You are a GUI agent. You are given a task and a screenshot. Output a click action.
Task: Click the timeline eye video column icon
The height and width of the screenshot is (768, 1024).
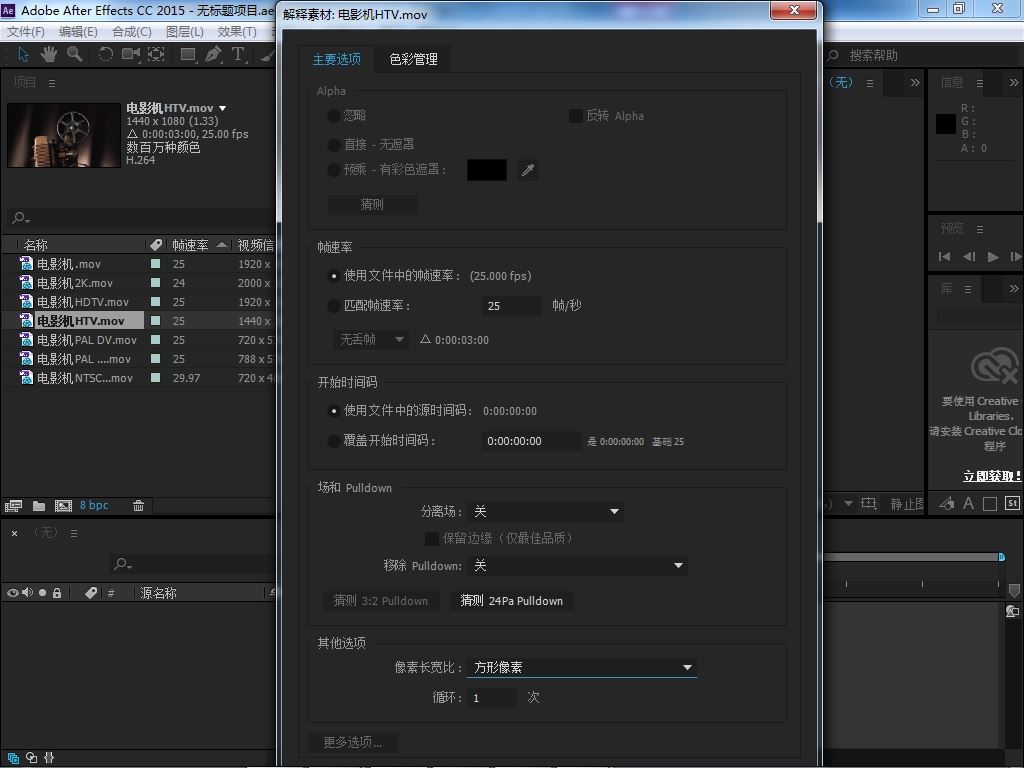coord(12,593)
